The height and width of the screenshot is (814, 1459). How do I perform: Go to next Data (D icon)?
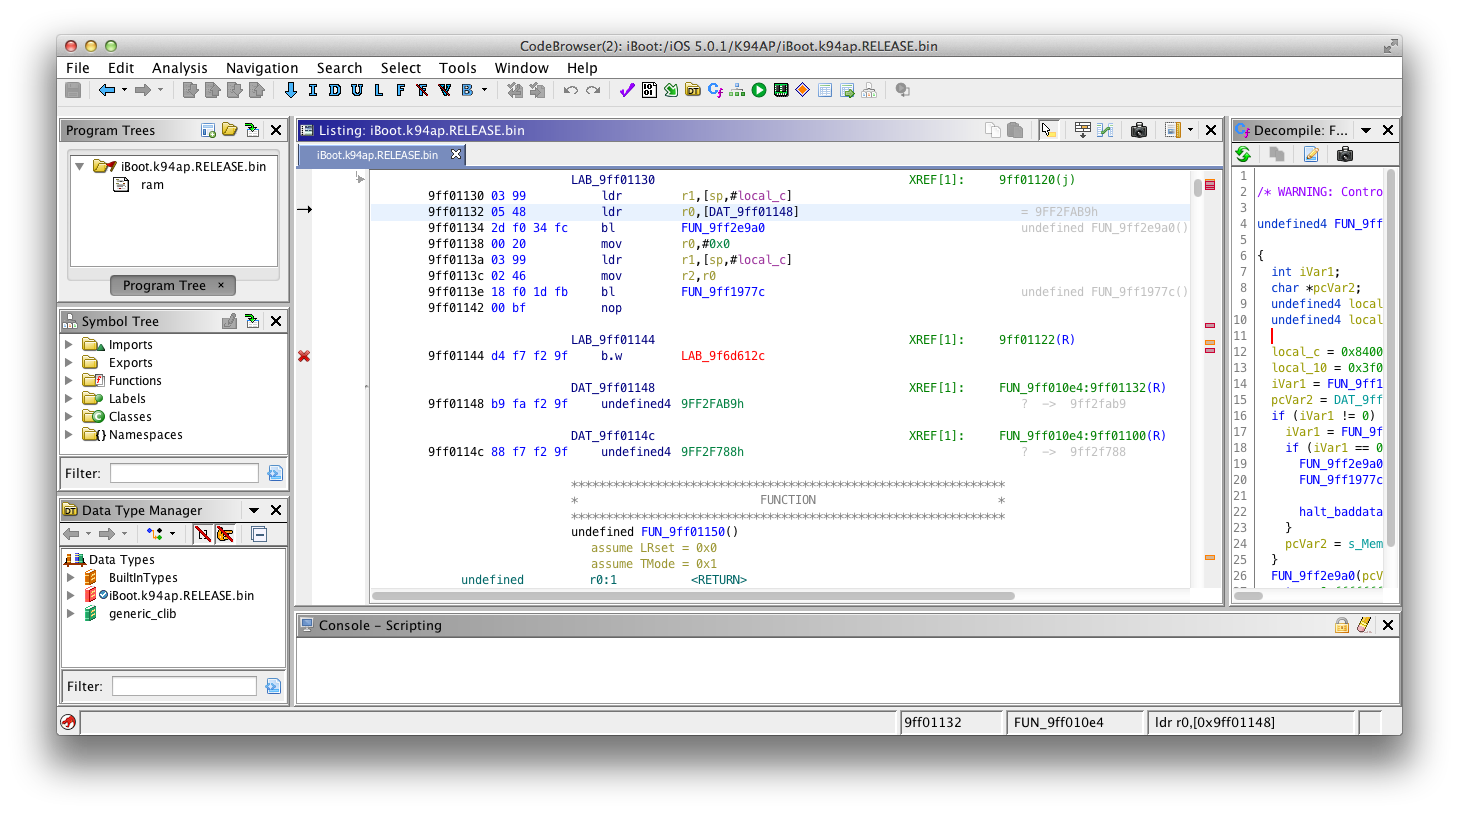334,90
